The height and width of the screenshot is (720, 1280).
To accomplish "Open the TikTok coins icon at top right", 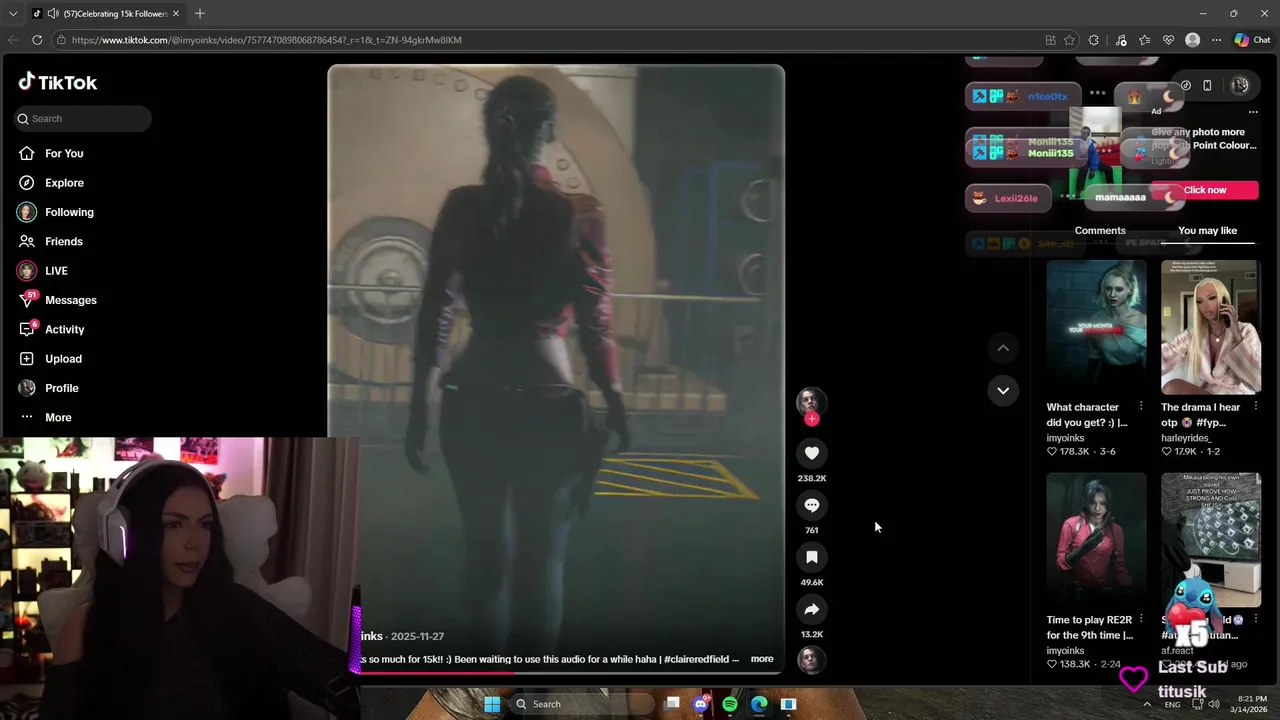I will coord(1185,86).
